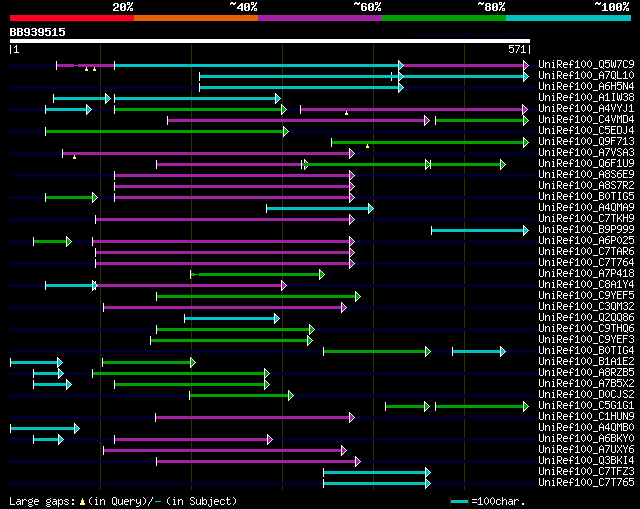640x509 pixels.
Task: Select the UniRef100_C9YEF3 label
Action: (586, 340)
